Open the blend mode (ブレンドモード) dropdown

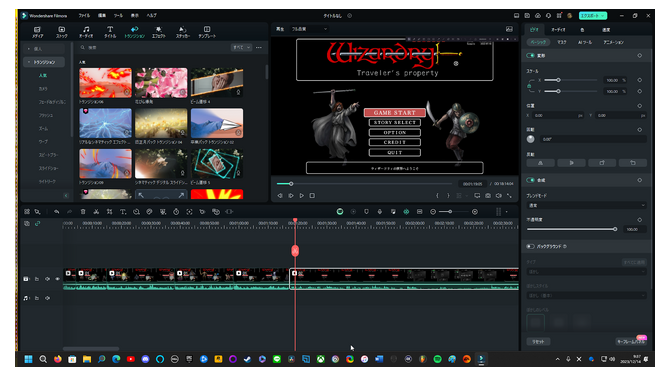586,205
